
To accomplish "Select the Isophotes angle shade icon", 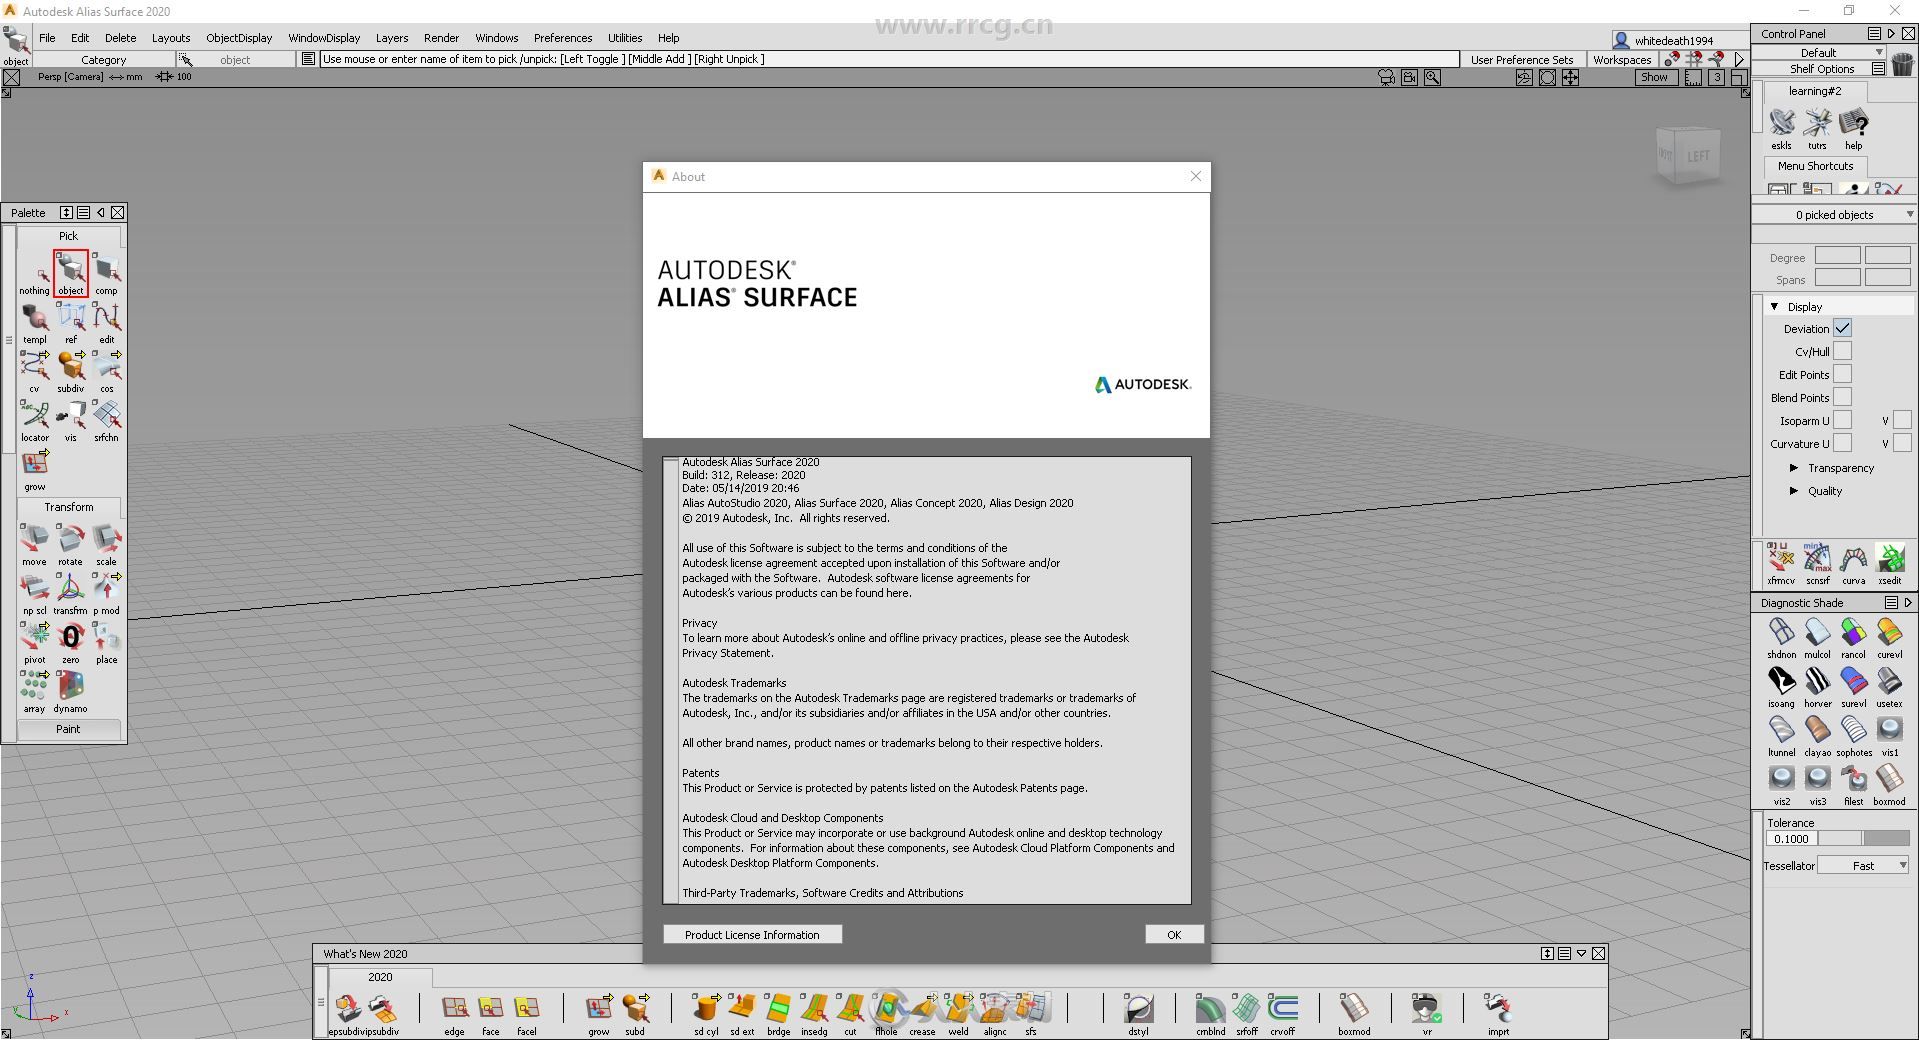I will coord(1781,687).
